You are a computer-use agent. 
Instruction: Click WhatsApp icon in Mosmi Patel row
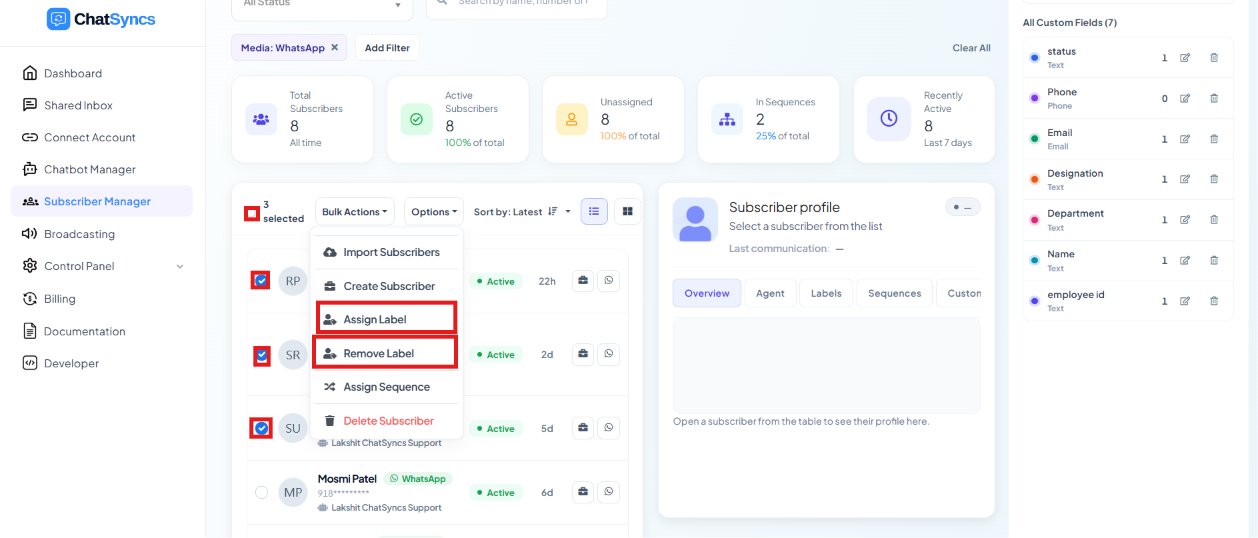(x=609, y=492)
